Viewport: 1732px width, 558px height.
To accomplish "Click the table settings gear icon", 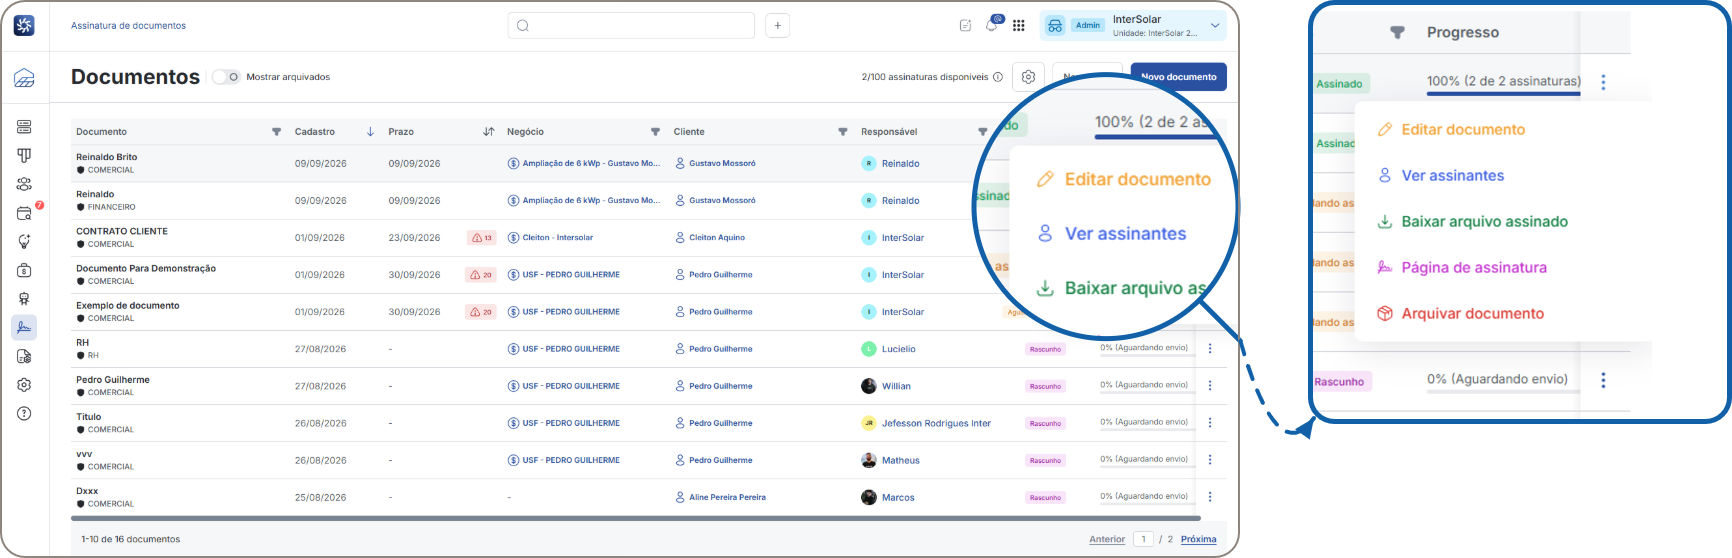I will coord(1028,77).
